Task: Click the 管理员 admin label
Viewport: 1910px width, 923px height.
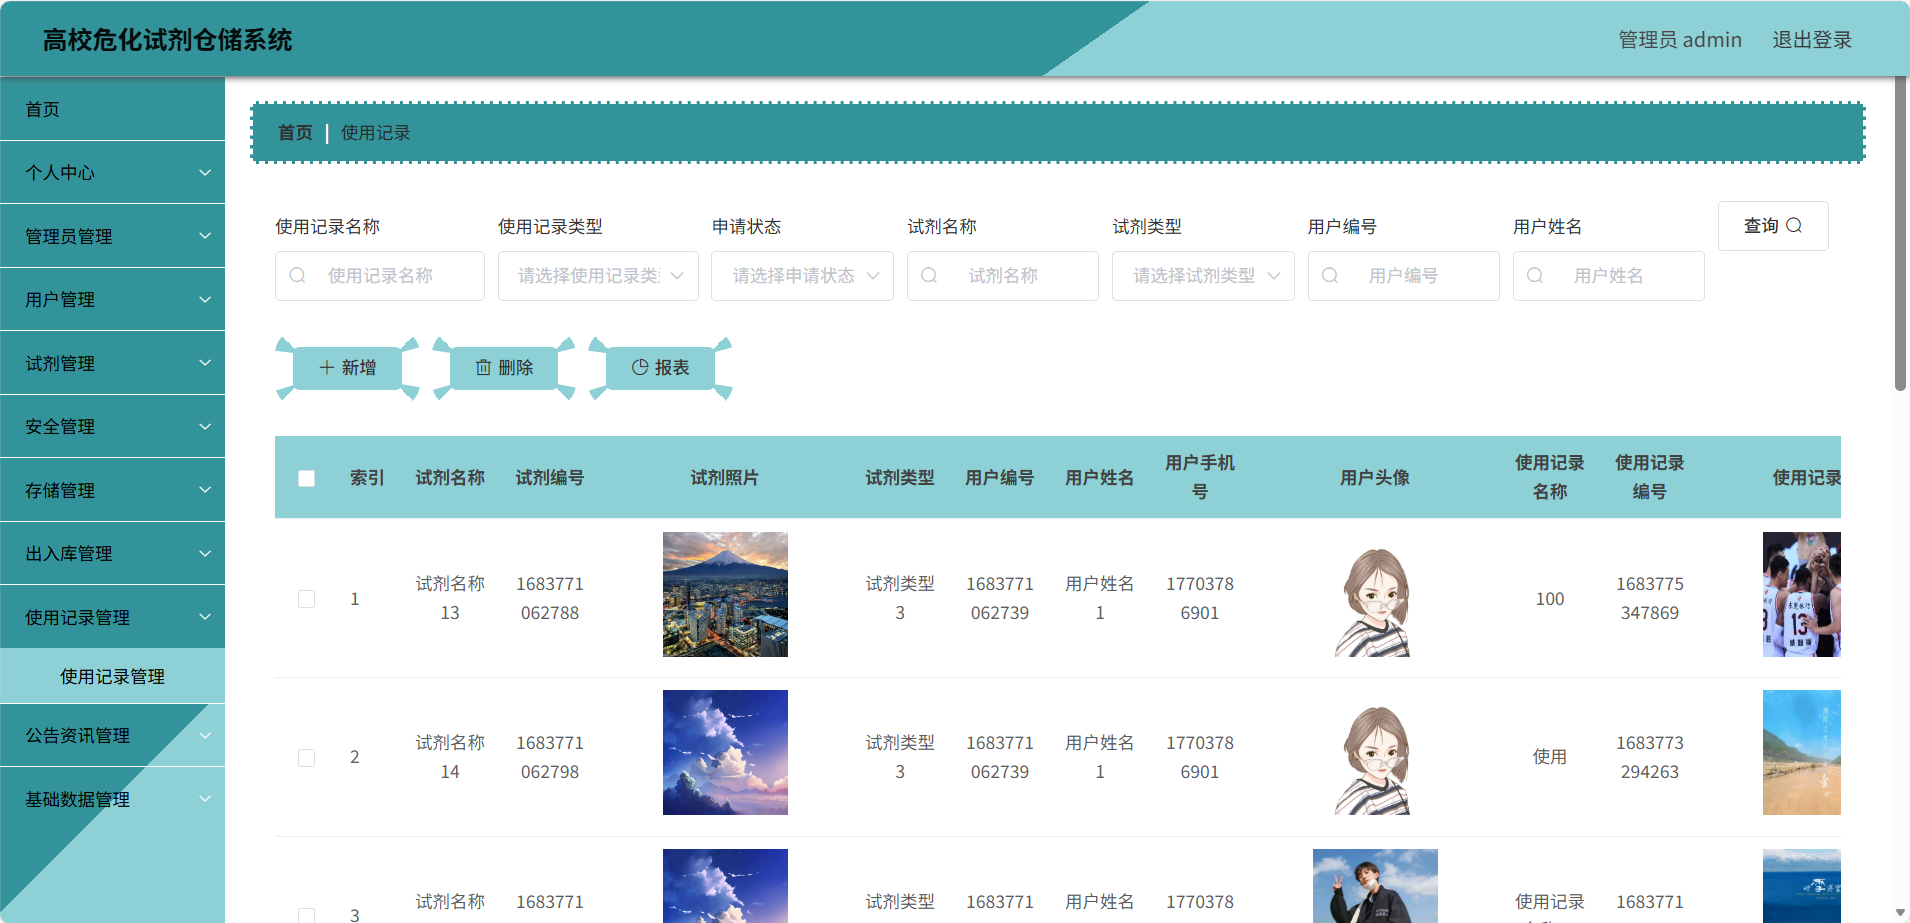Action: [x=1680, y=40]
